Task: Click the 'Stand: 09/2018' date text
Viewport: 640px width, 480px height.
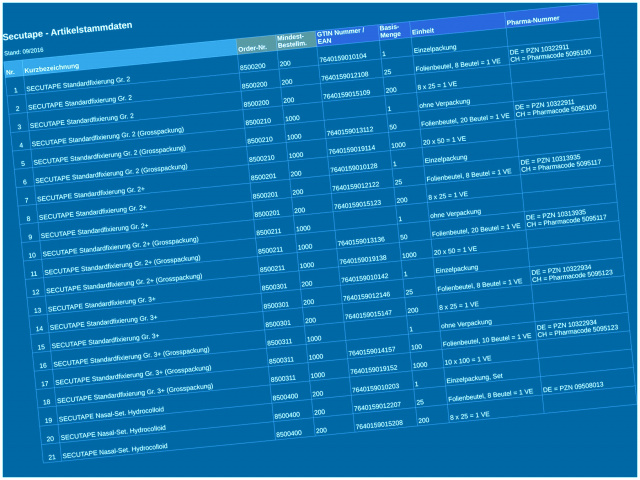Action: [x=24, y=52]
